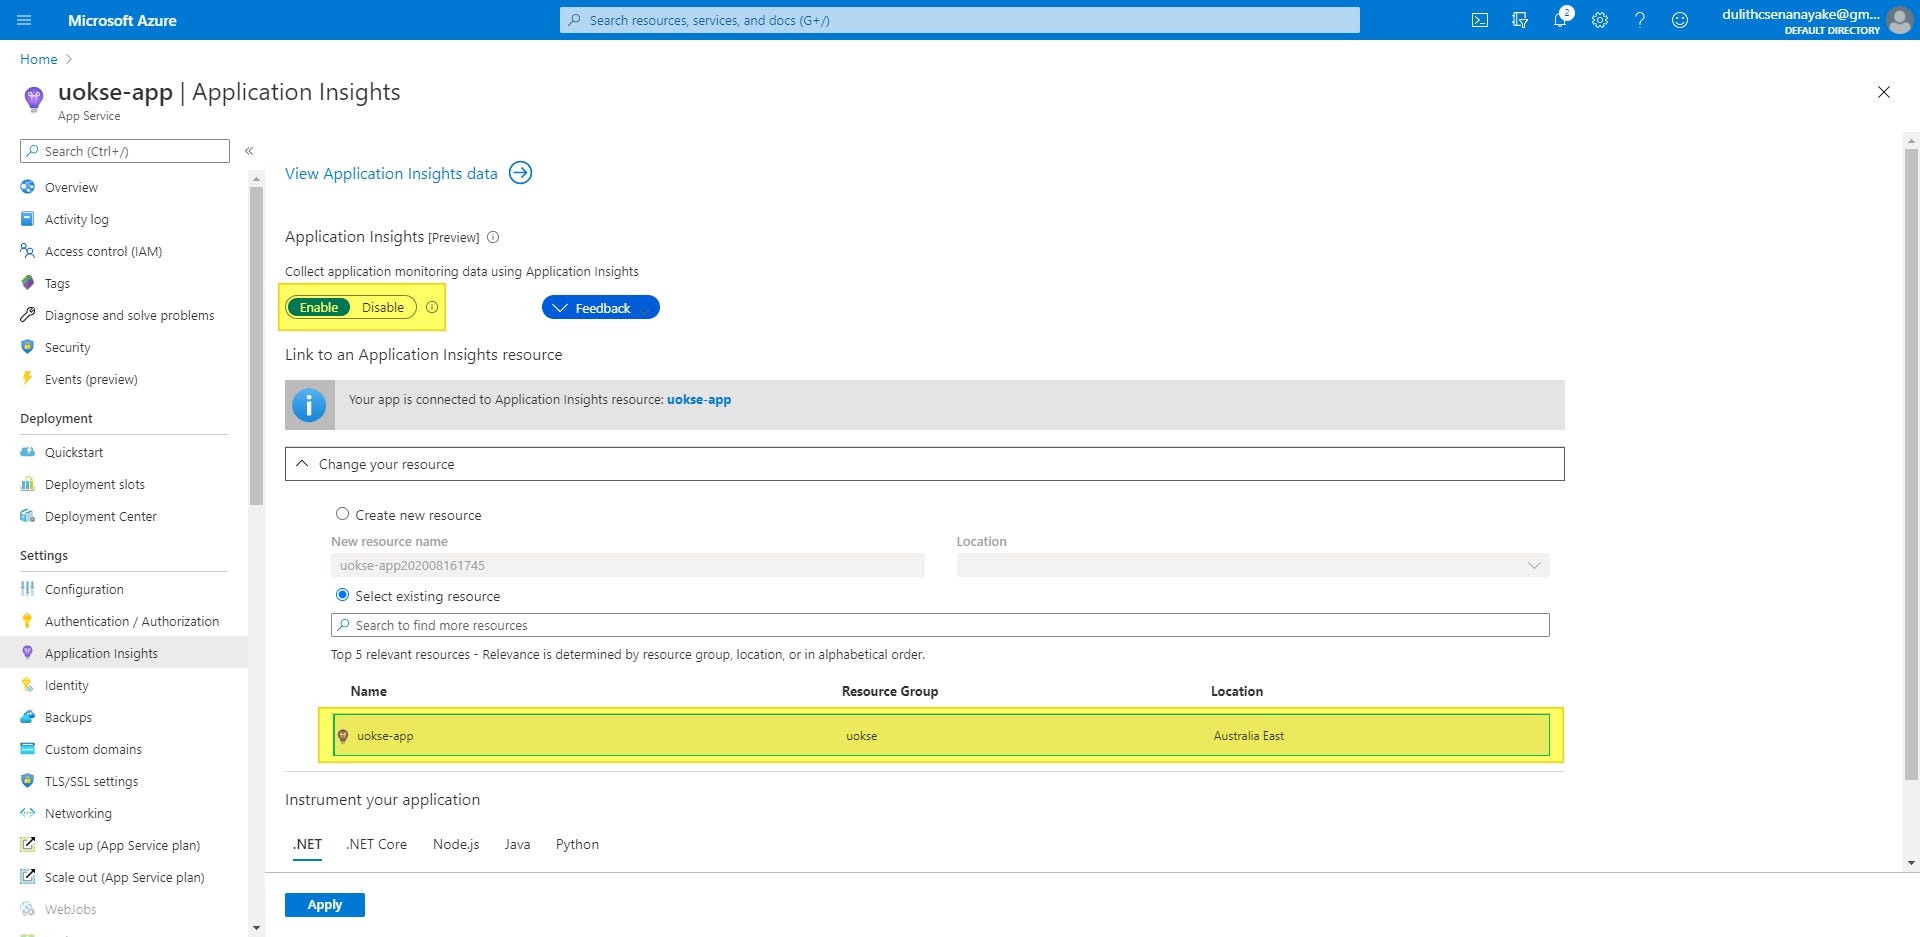Select Create new resource radio button

(x=342, y=514)
